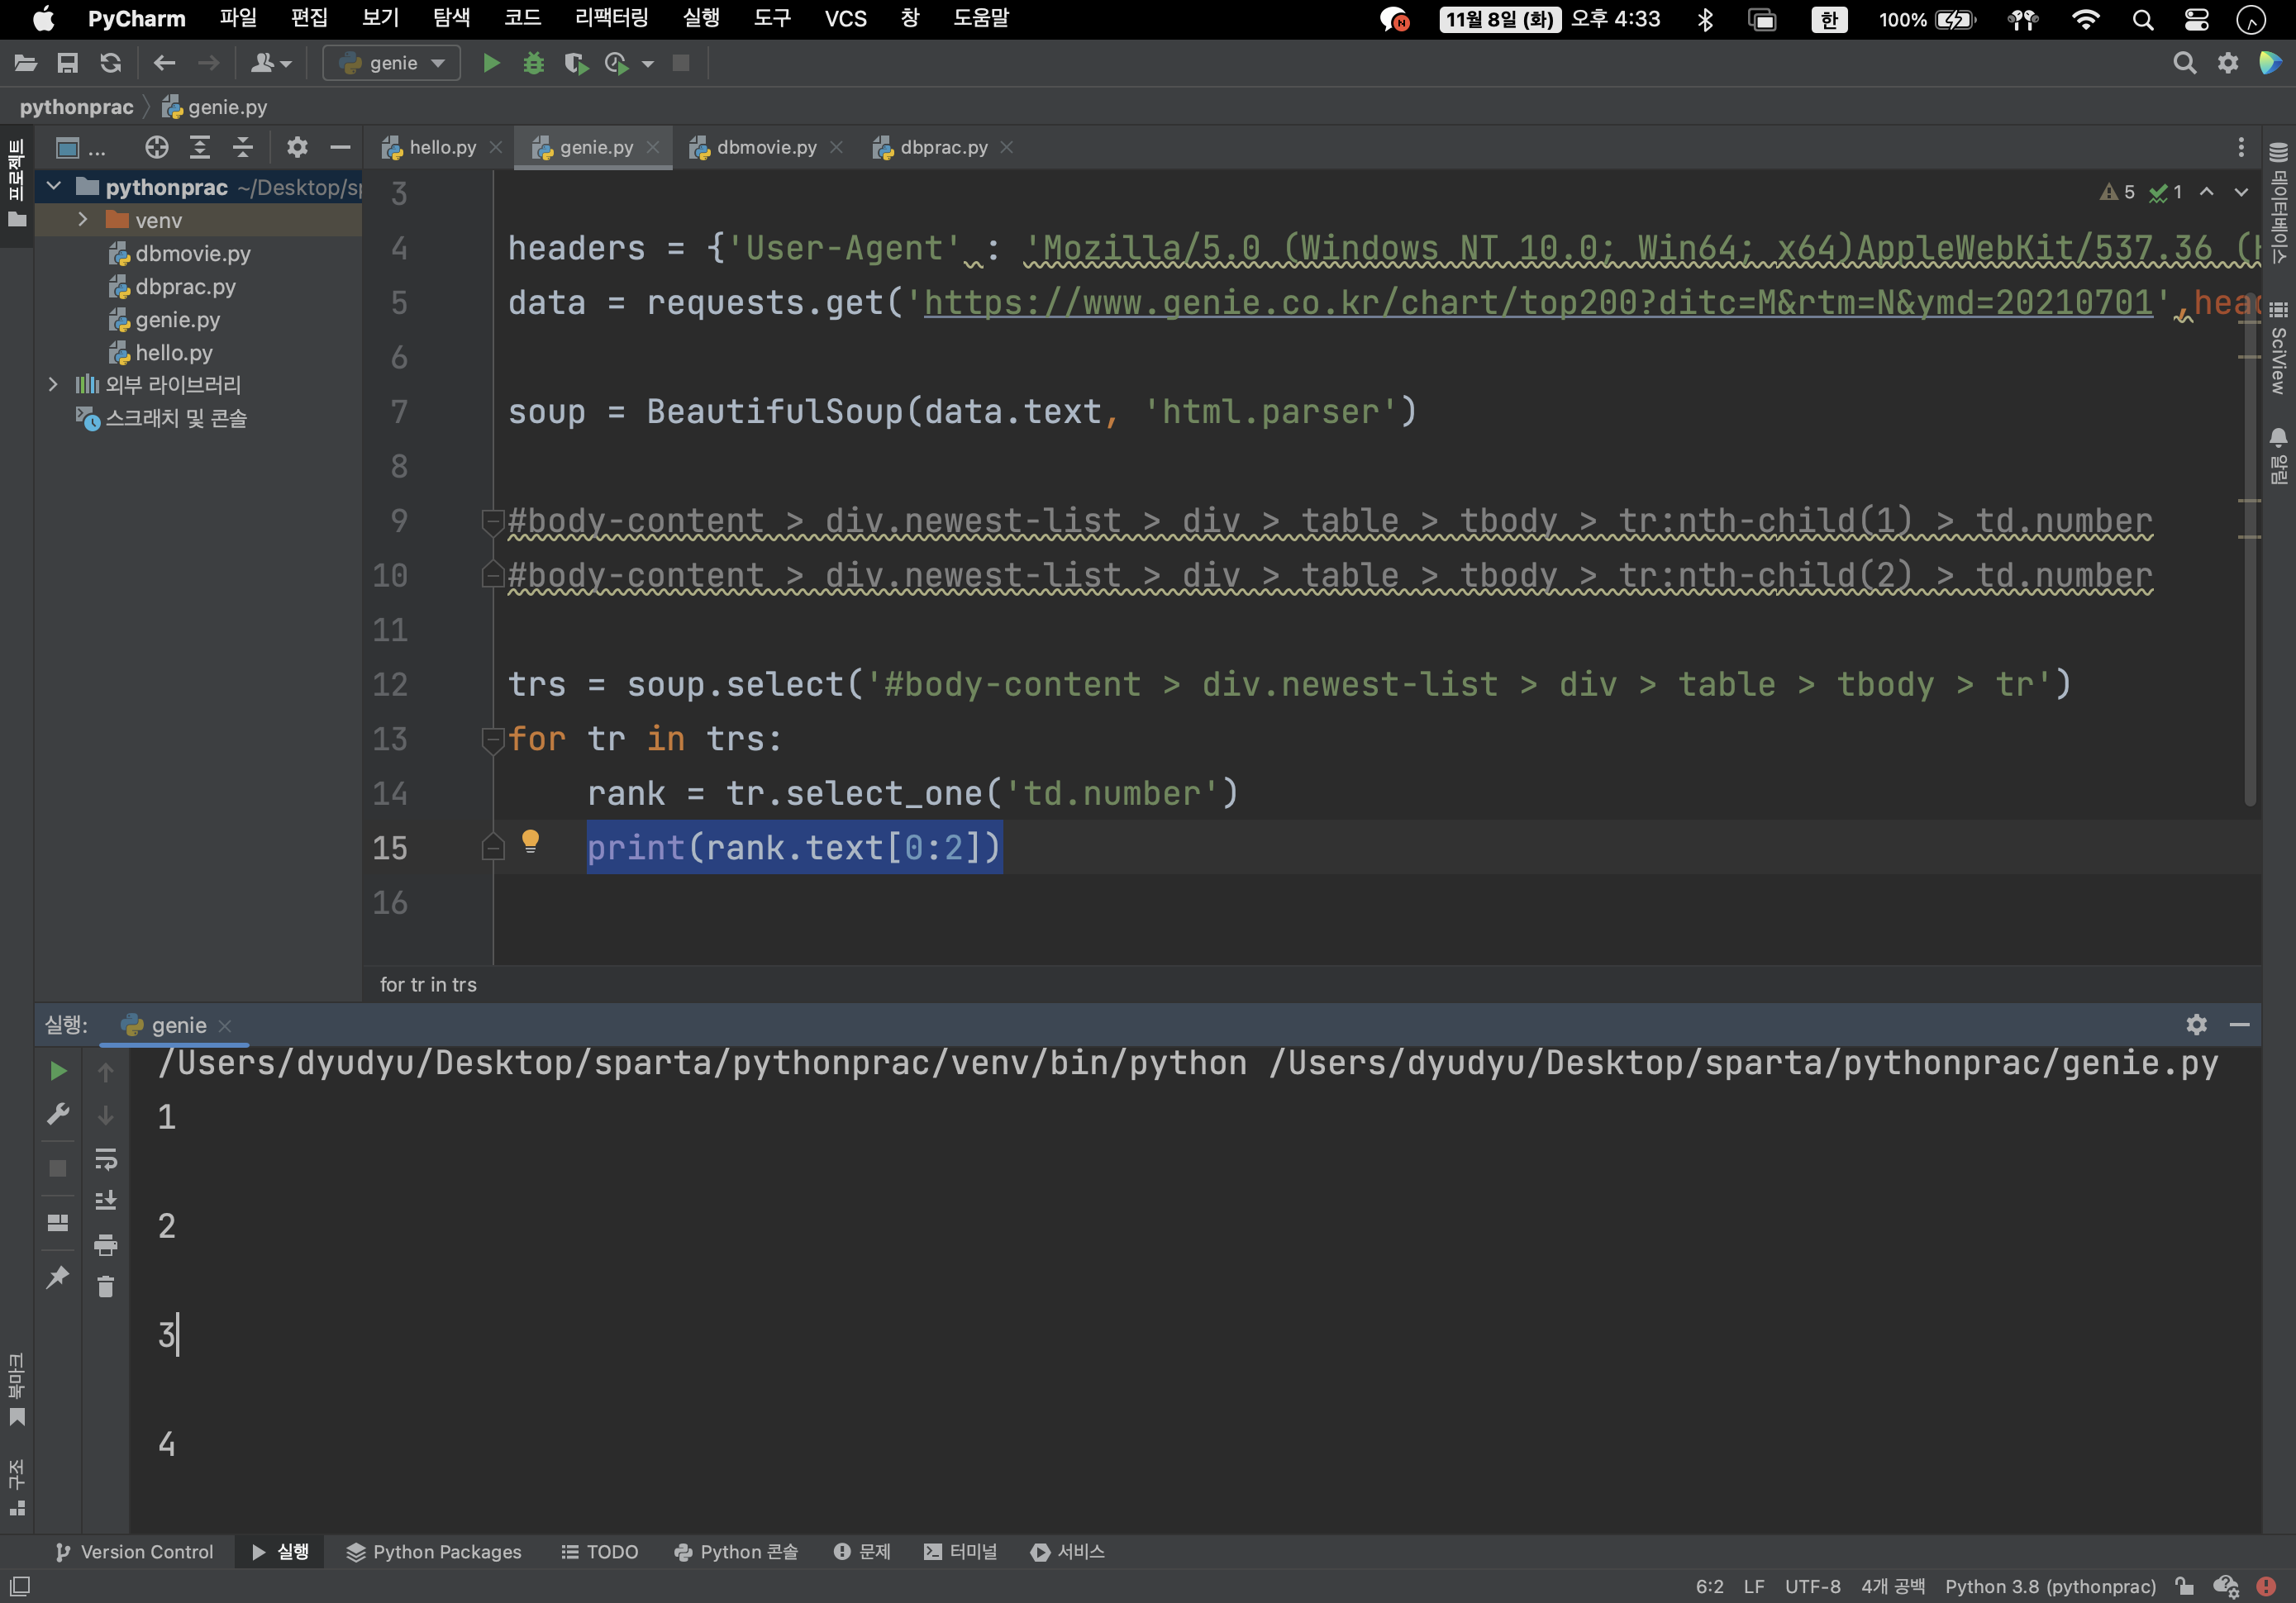Screen dimensions: 2296x1603
Task: Toggle the pin tab icon in the run panel
Action: pos(58,1277)
